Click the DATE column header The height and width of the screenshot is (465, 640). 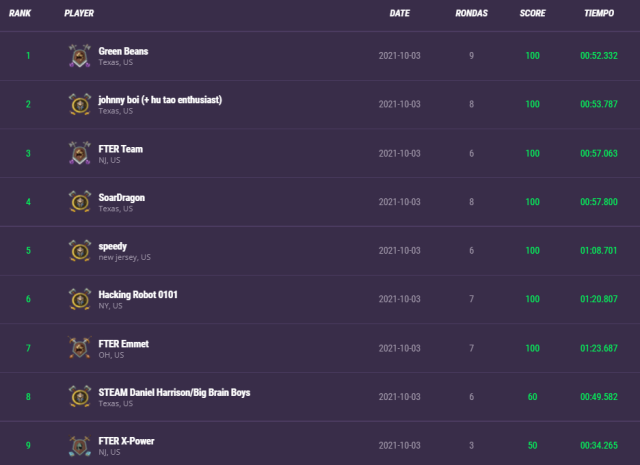pyautogui.click(x=399, y=14)
